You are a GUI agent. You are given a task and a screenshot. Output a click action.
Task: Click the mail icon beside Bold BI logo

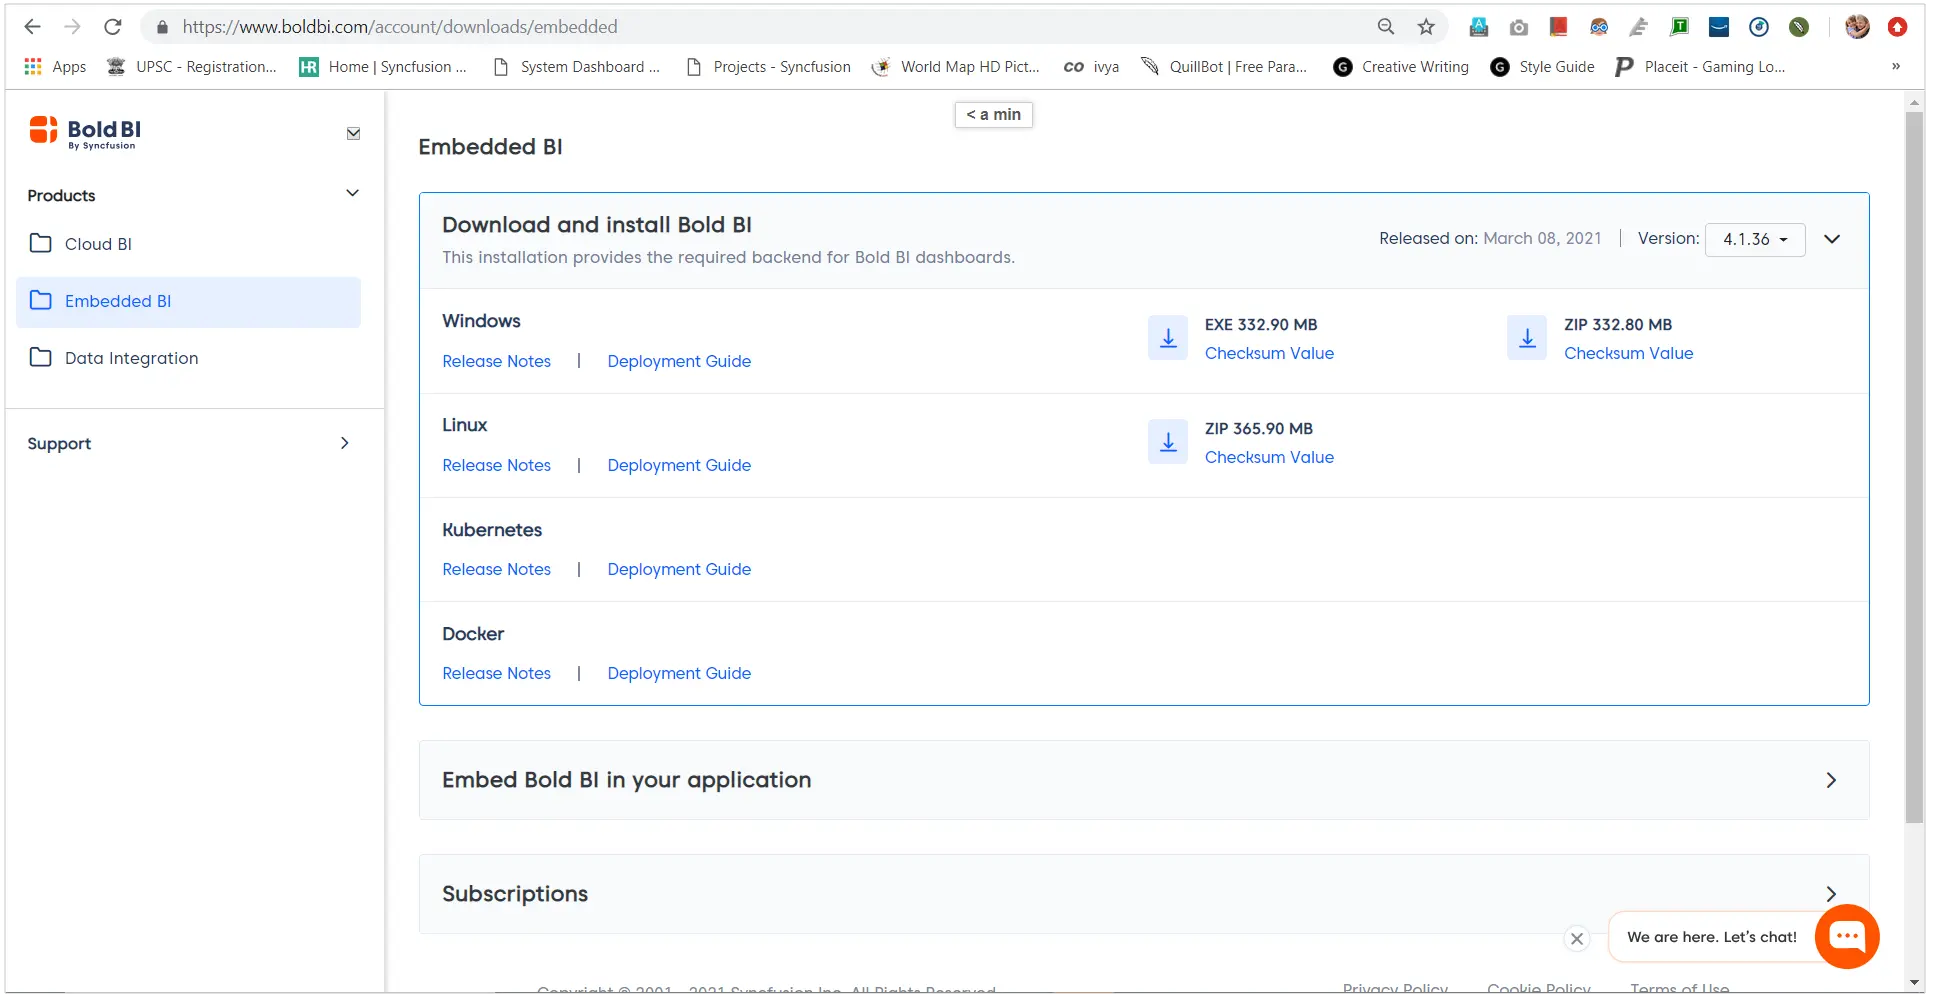coord(353,133)
